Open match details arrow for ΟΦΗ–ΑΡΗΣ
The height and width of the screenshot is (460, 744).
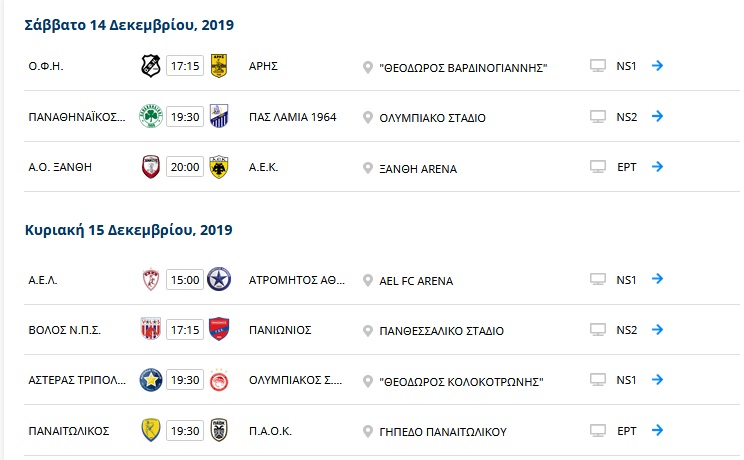click(657, 66)
